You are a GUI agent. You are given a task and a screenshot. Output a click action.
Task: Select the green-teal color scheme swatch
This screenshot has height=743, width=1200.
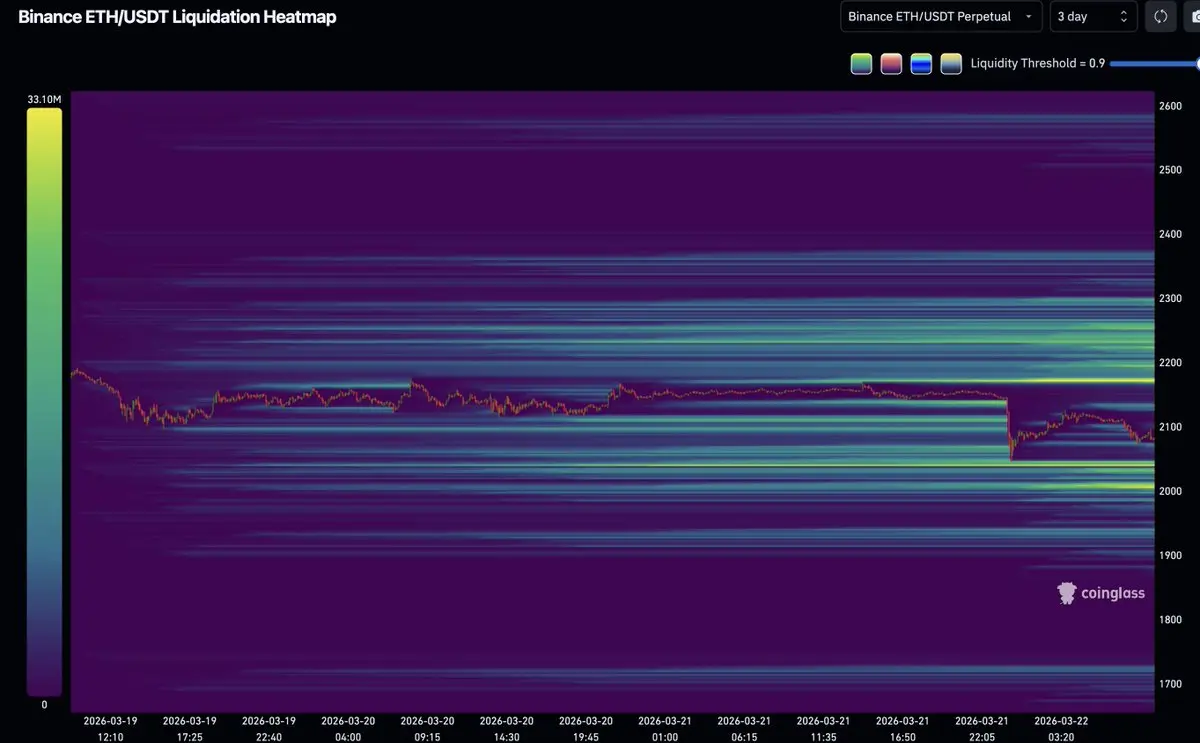pyautogui.click(x=861, y=64)
